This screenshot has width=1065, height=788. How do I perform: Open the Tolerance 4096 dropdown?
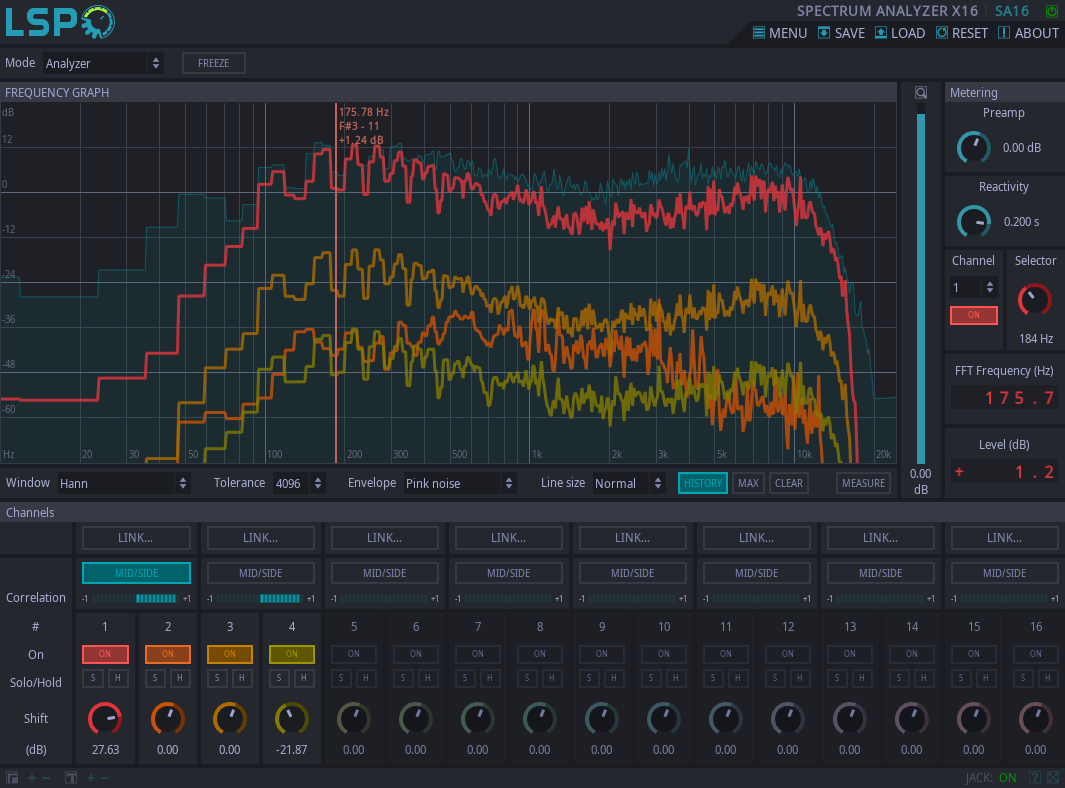(299, 483)
